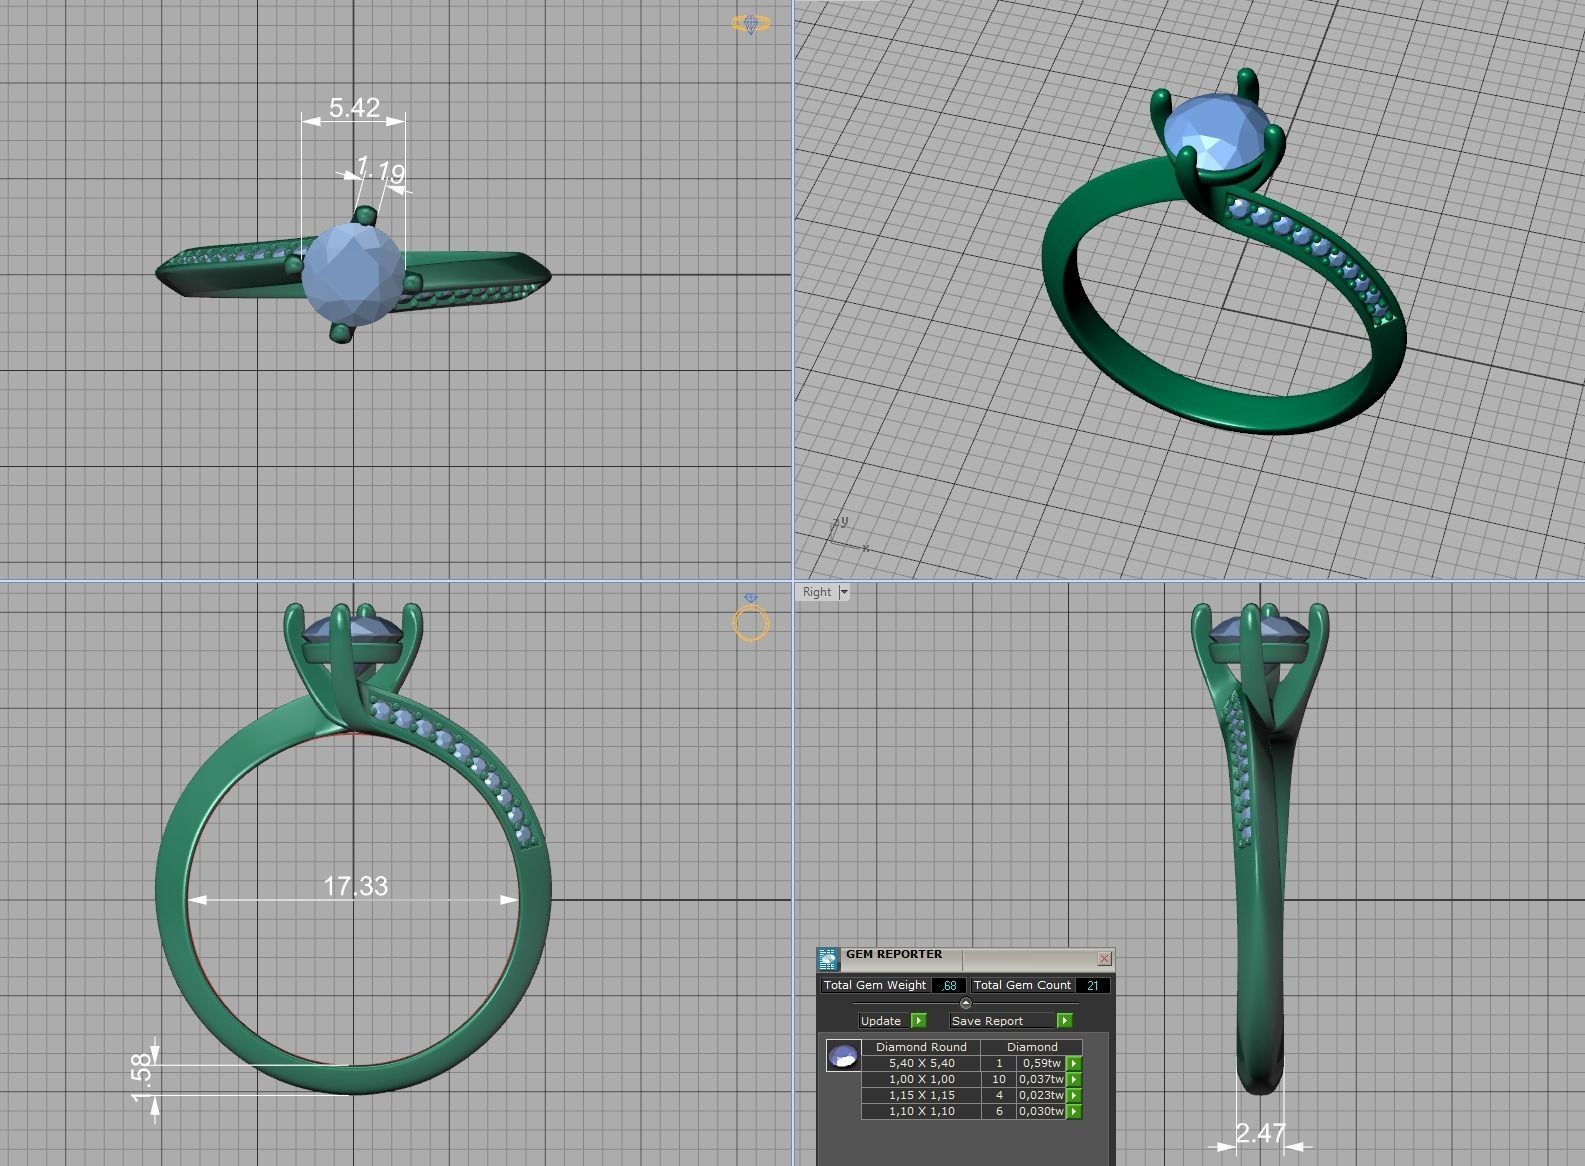The image size is (1585, 1166).
Task: Run Update with green arrow
Action: click(918, 1021)
